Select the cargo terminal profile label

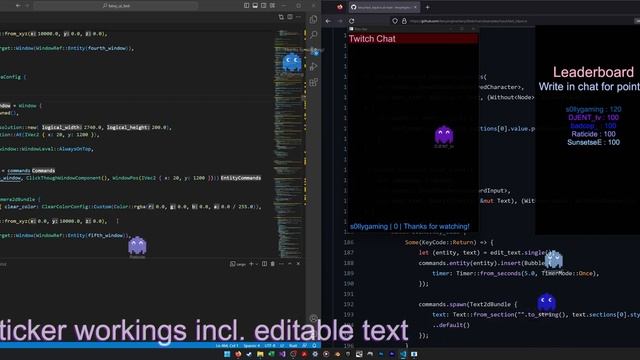click(238, 264)
